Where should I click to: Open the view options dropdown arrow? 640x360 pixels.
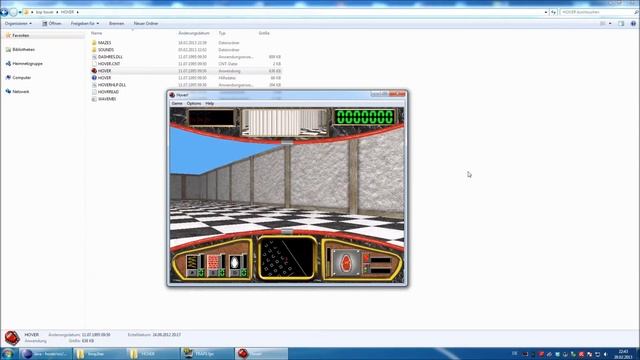coord(610,24)
